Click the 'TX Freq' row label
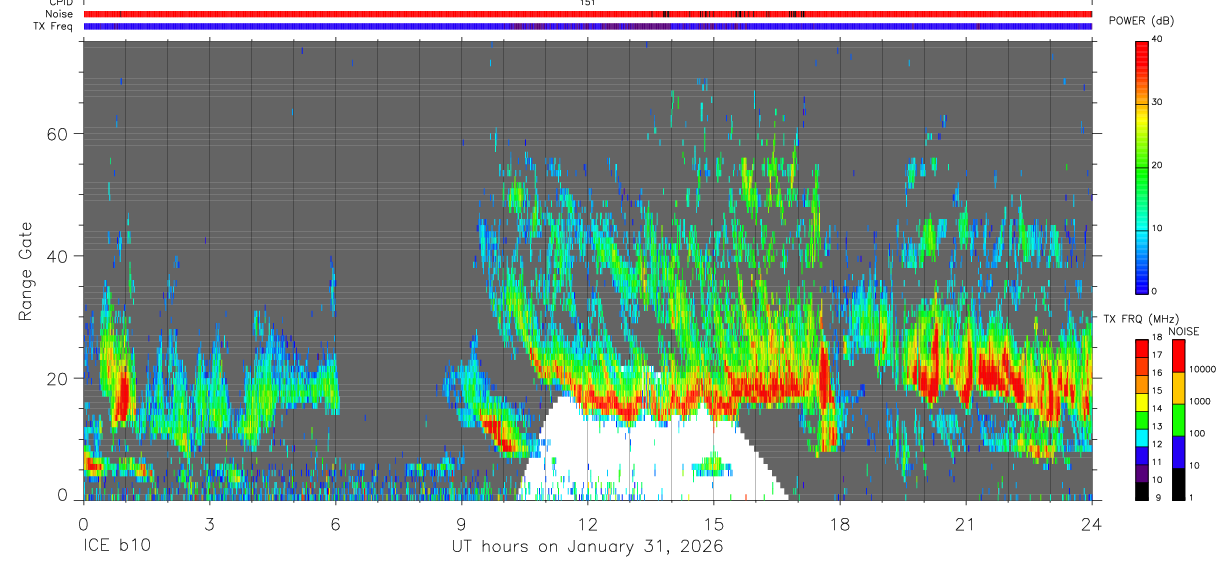Image resolution: width=1228 pixels, height=567 pixels. [53, 26]
